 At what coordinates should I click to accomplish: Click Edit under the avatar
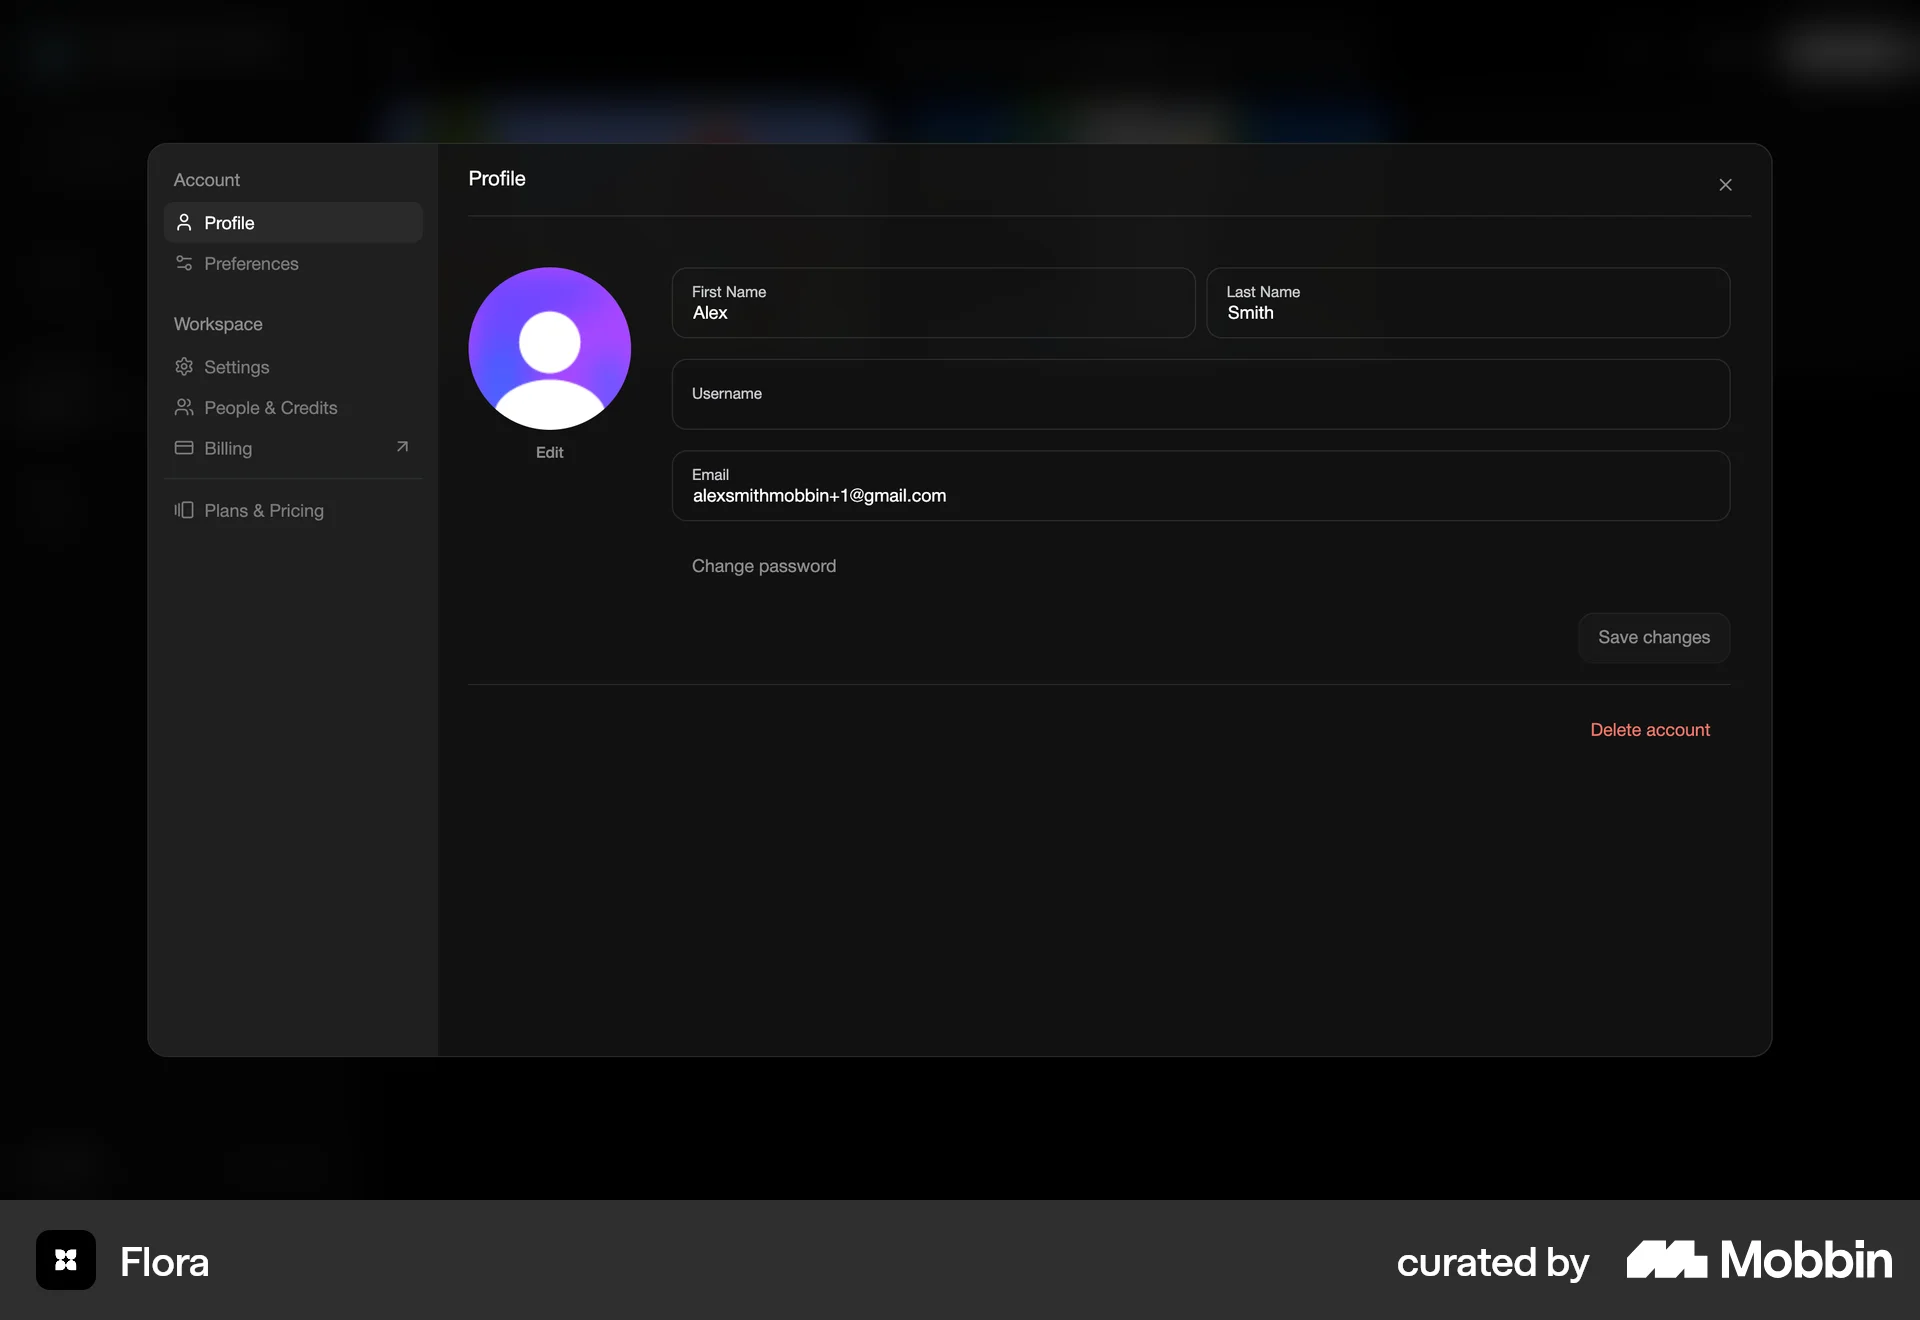click(549, 453)
